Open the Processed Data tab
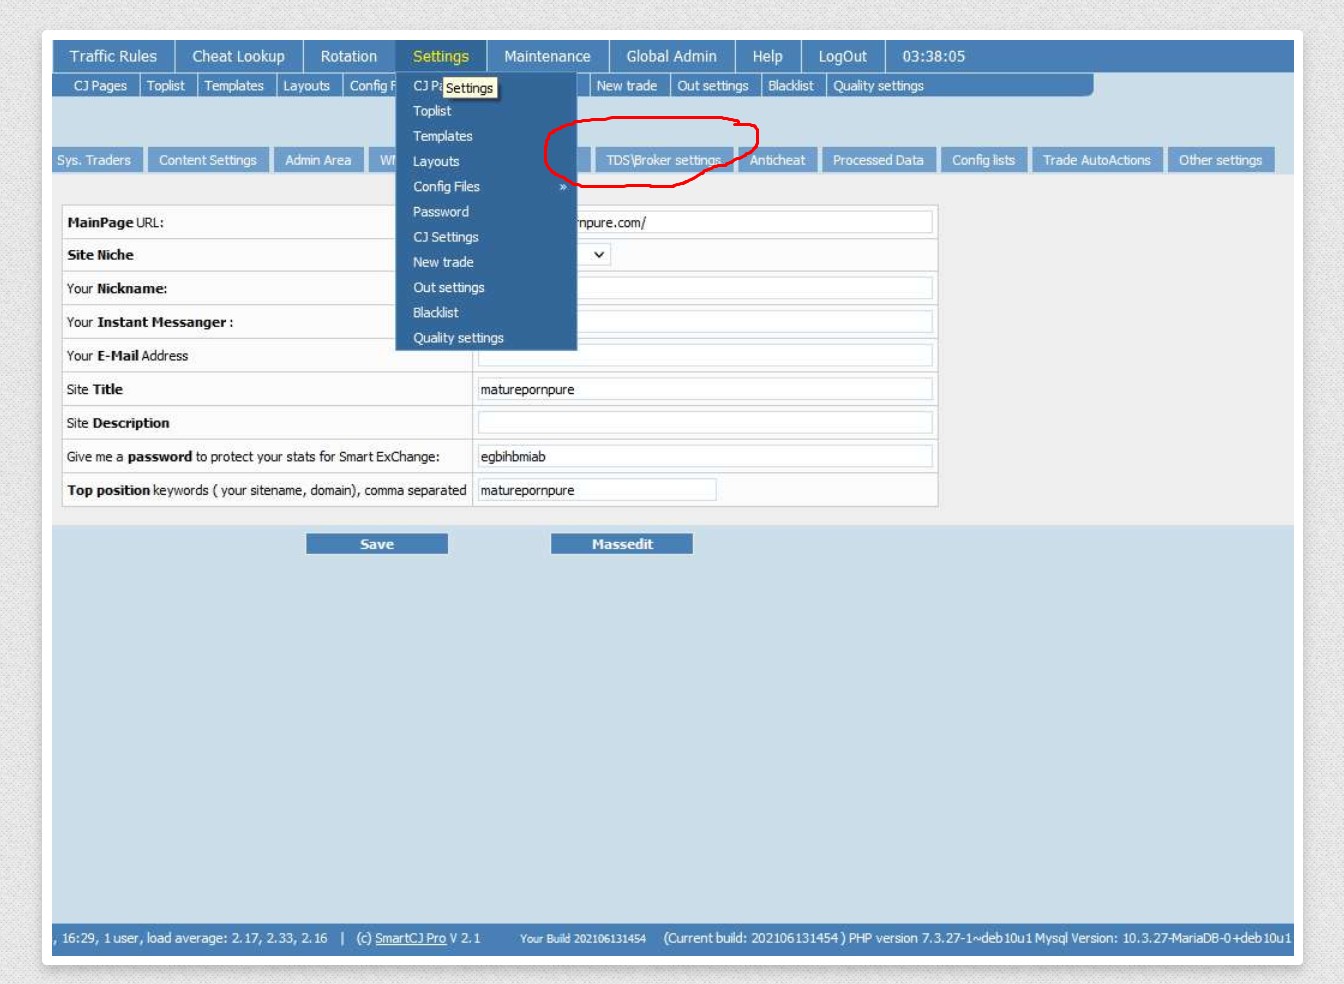This screenshot has width=1344, height=984. [878, 160]
